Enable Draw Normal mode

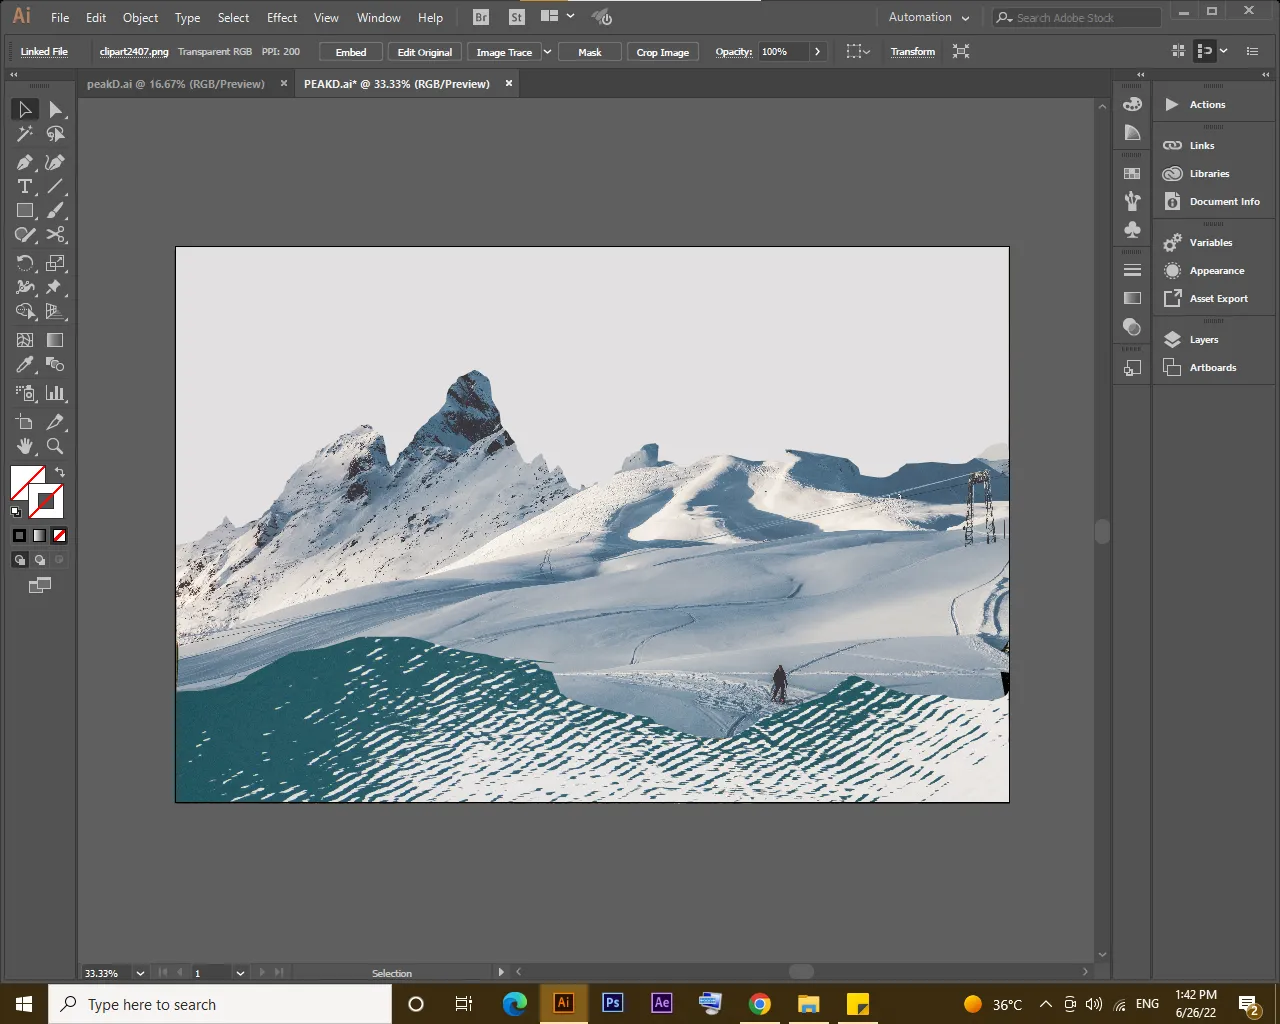[x=19, y=560]
